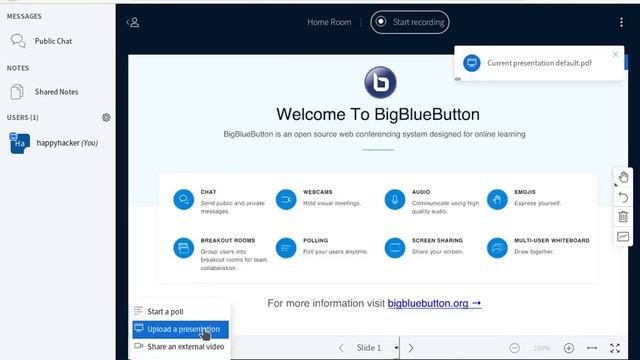Select the pan hand tool
The image size is (640, 360).
(623, 177)
